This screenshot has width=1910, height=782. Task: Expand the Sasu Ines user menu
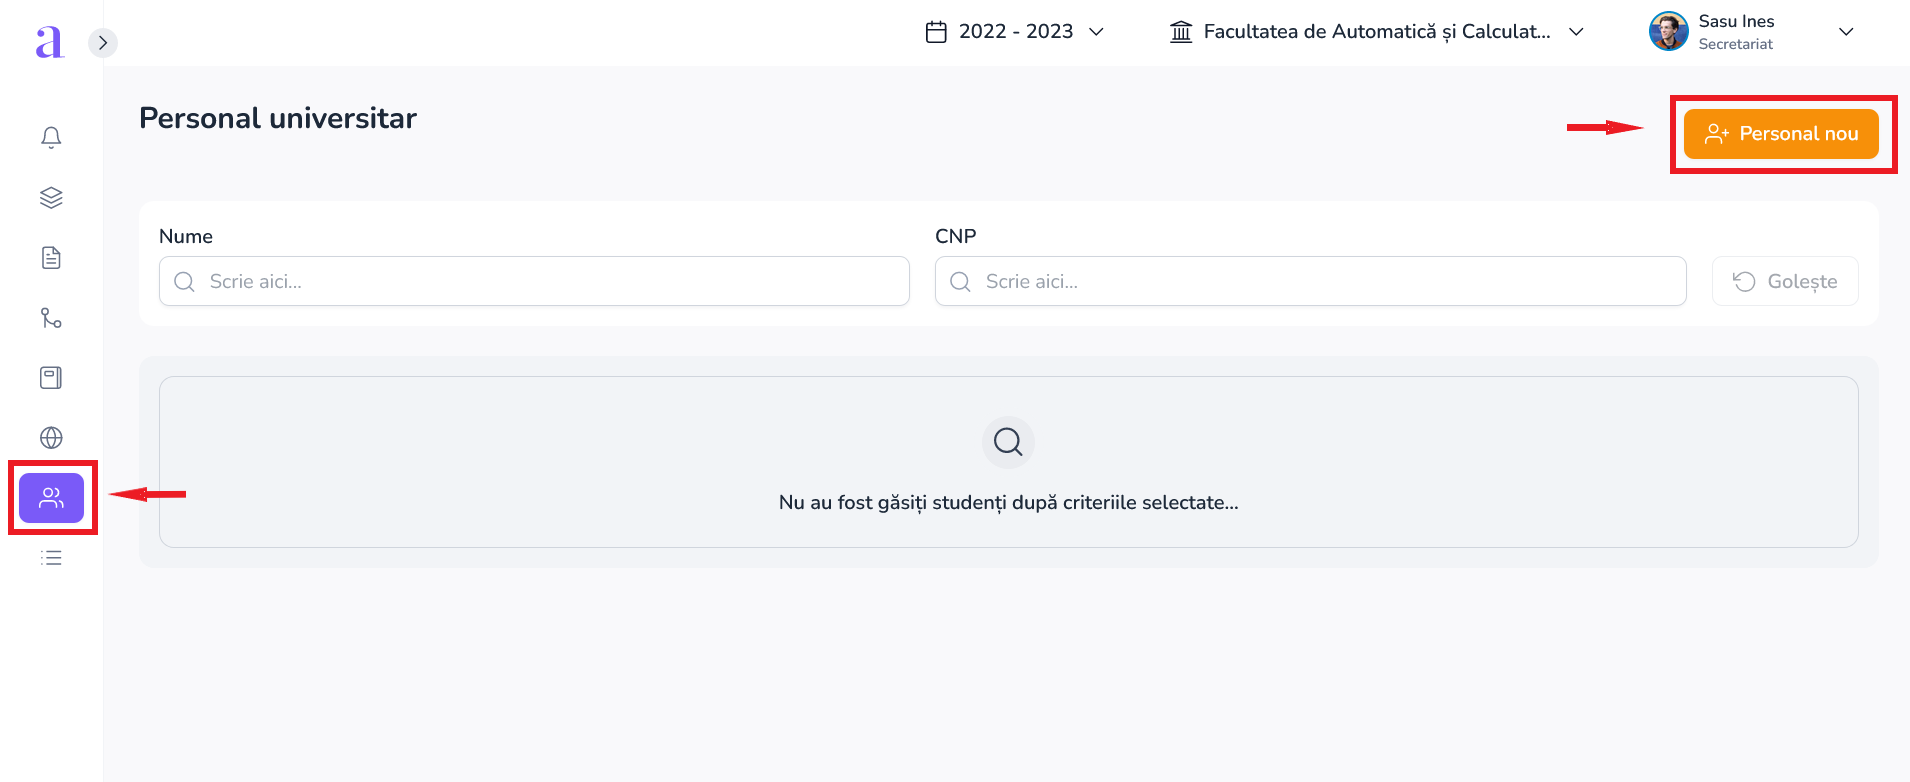[1846, 32]
